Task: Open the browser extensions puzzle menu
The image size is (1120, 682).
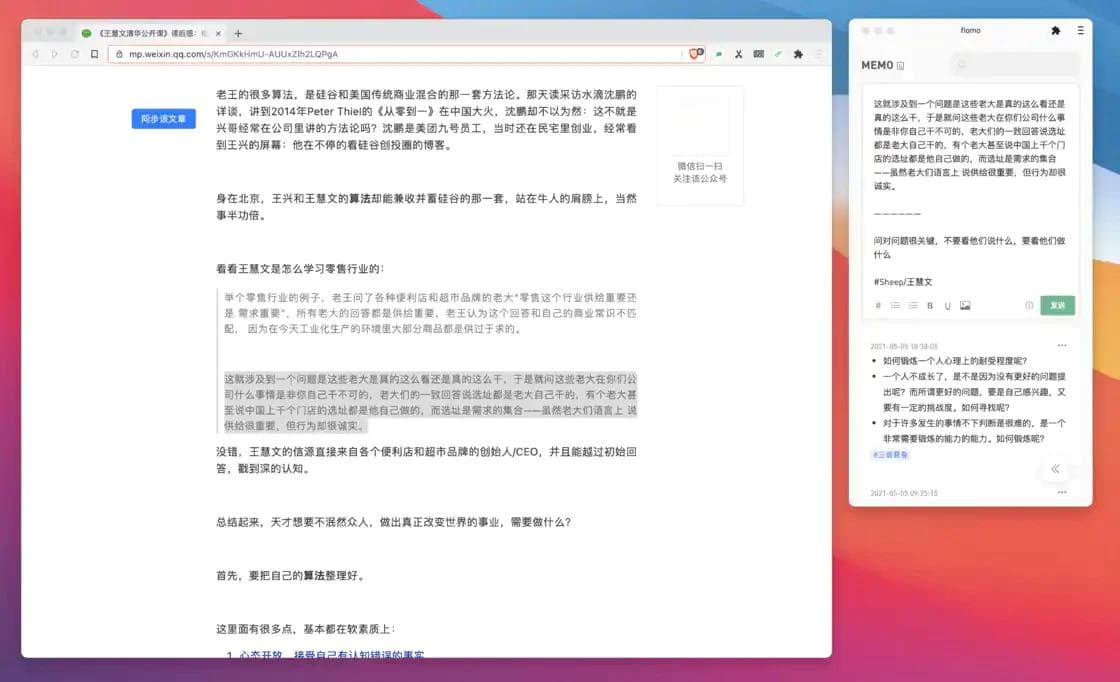Action: [x=798, y=54]
